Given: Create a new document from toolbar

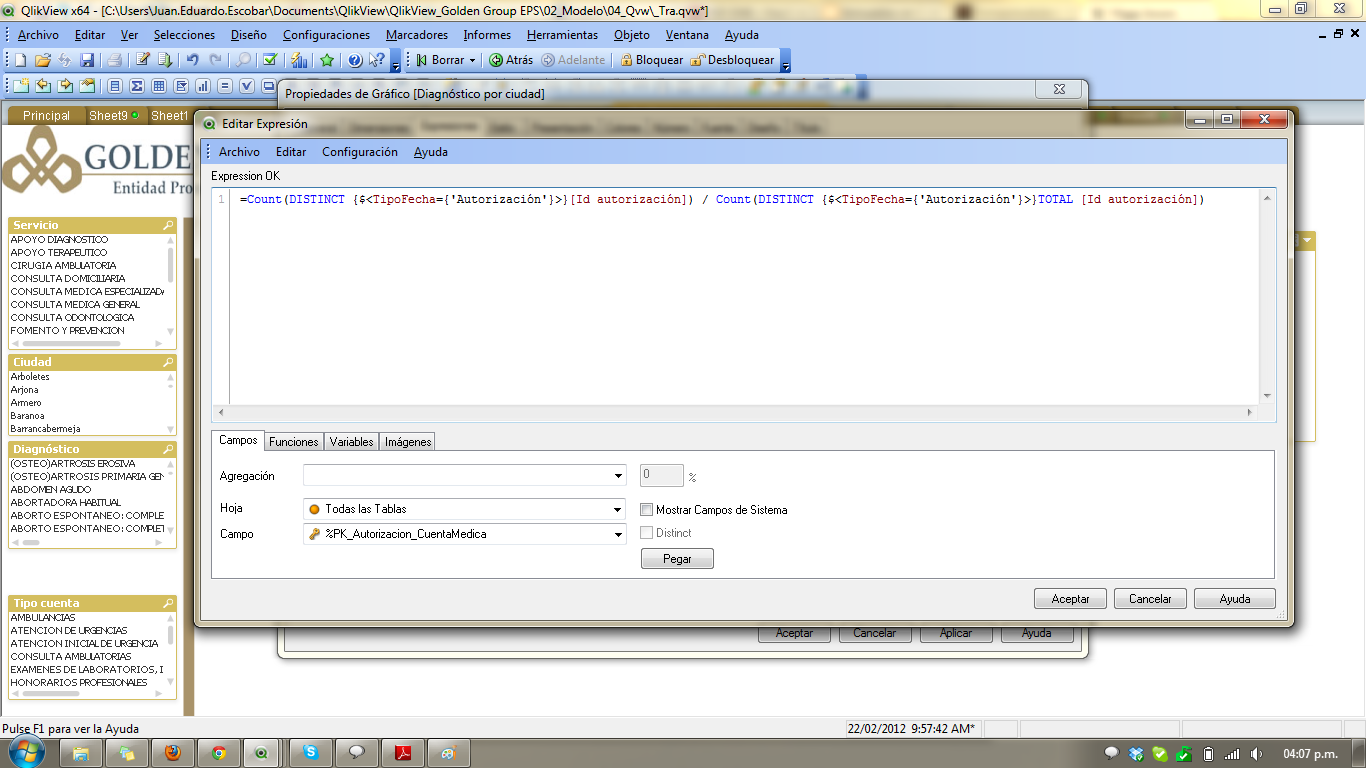Looking at the screenshot, I should 20,60.
